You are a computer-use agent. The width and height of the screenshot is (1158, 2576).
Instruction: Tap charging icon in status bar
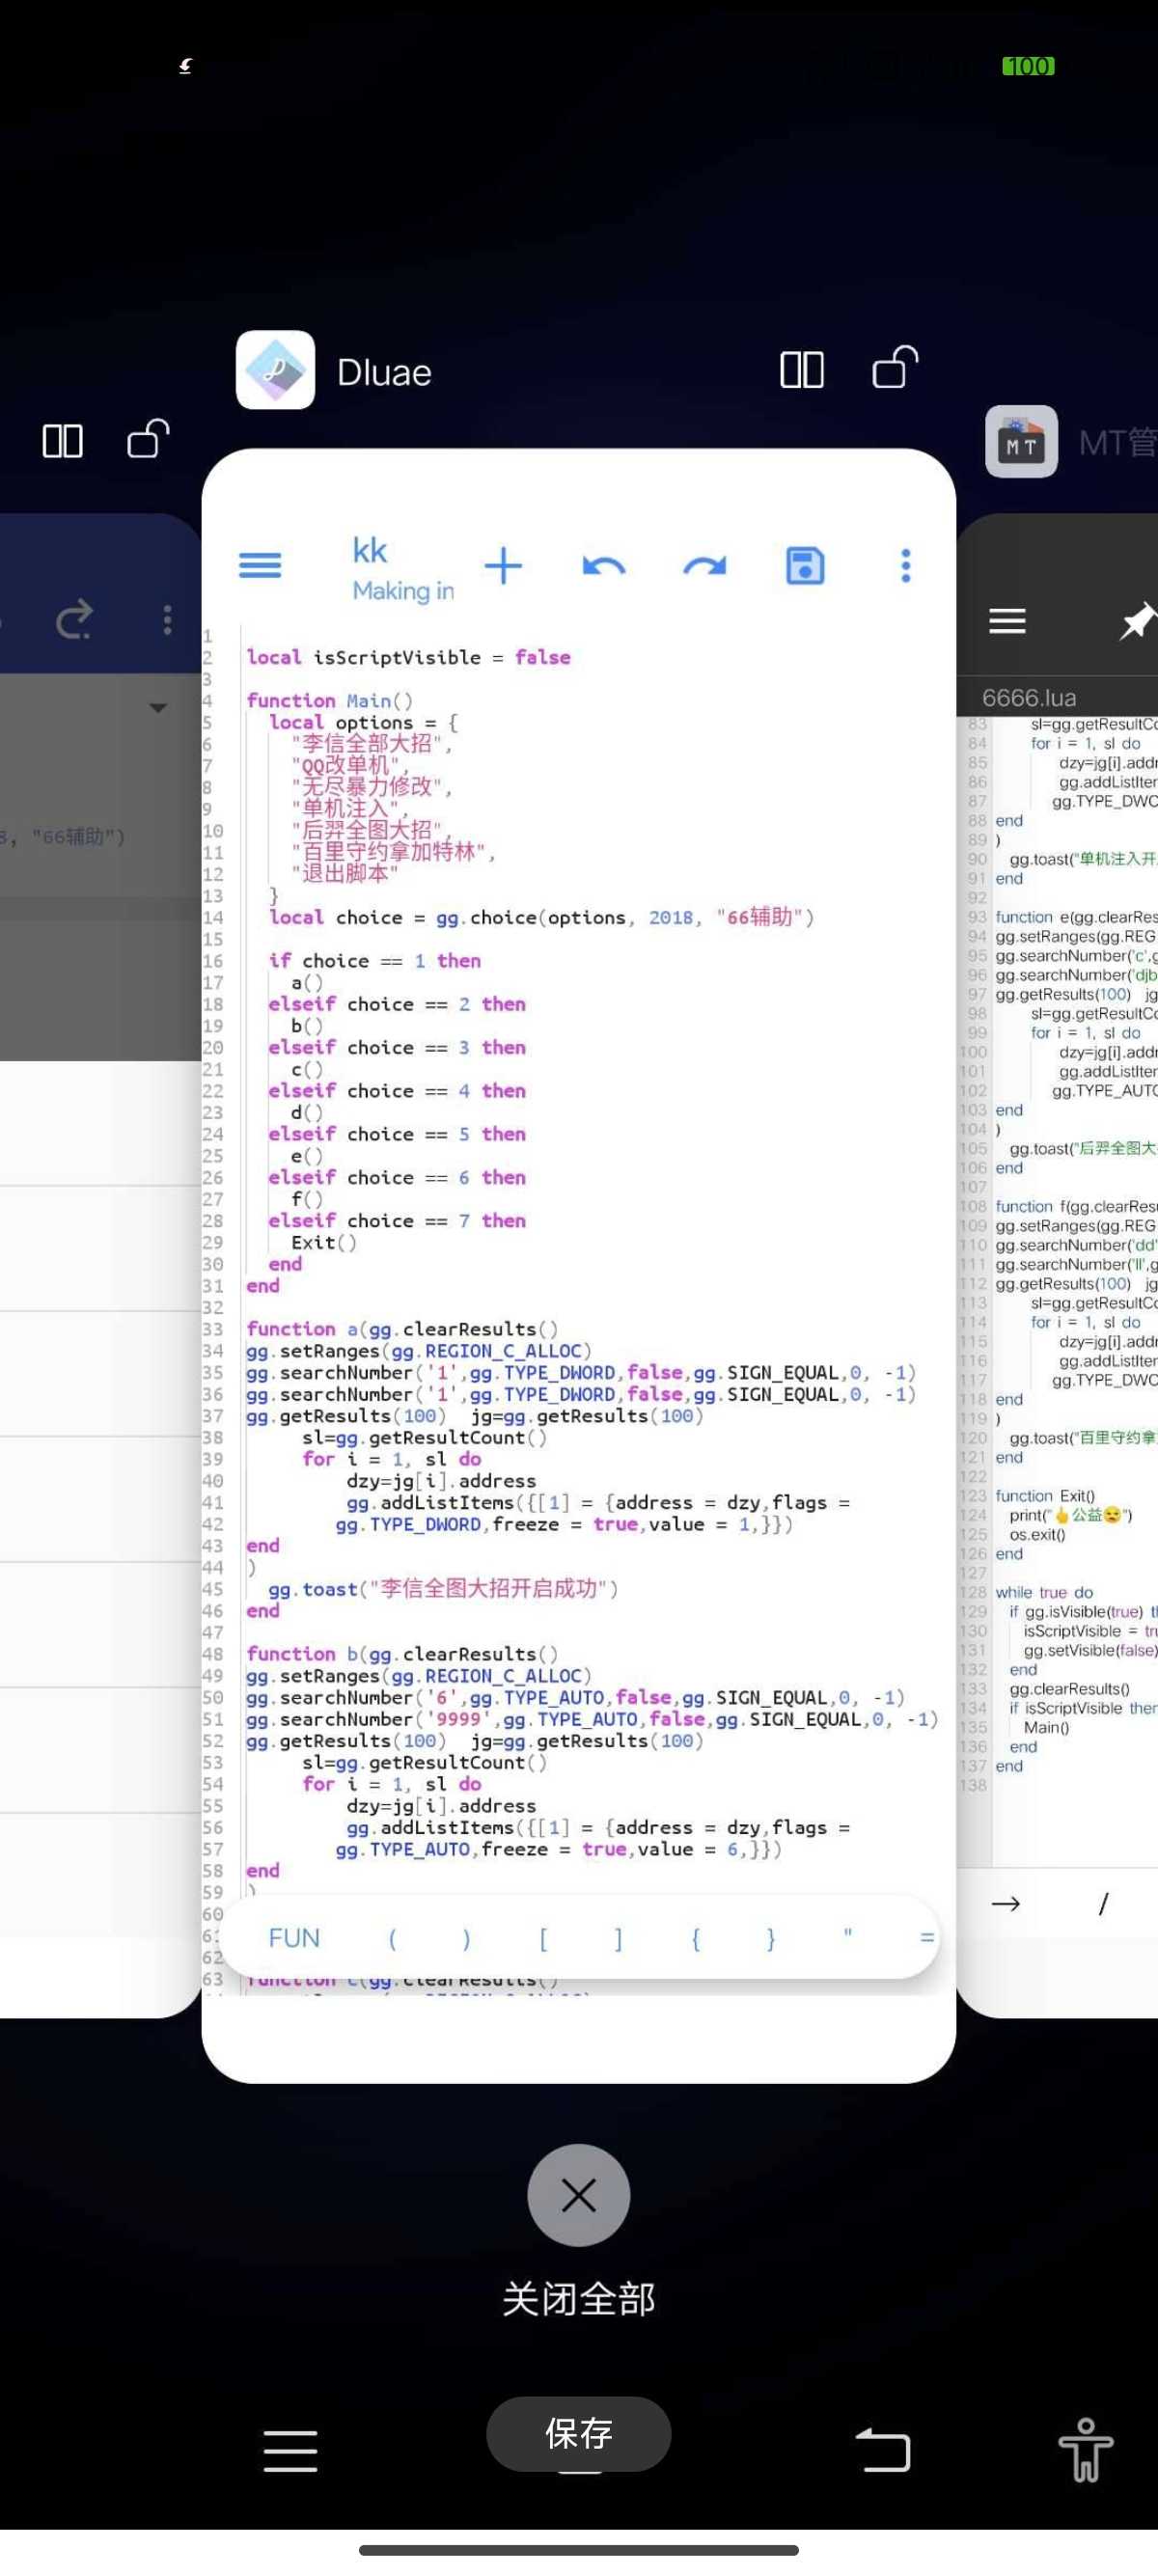186,66
